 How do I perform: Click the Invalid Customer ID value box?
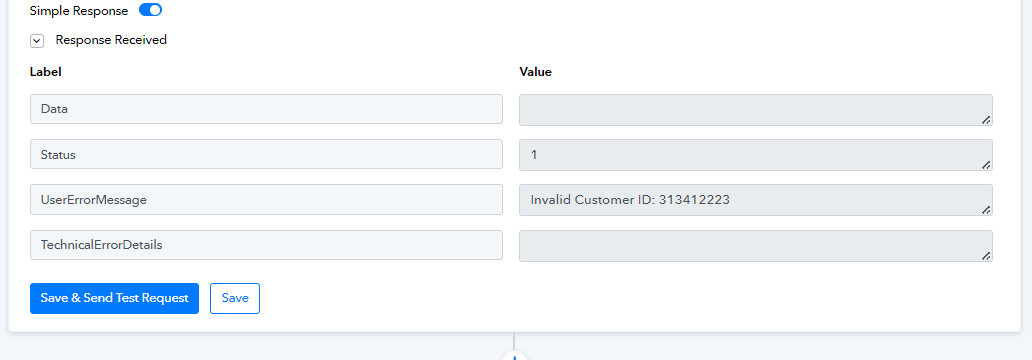click(x=756, y=200)
